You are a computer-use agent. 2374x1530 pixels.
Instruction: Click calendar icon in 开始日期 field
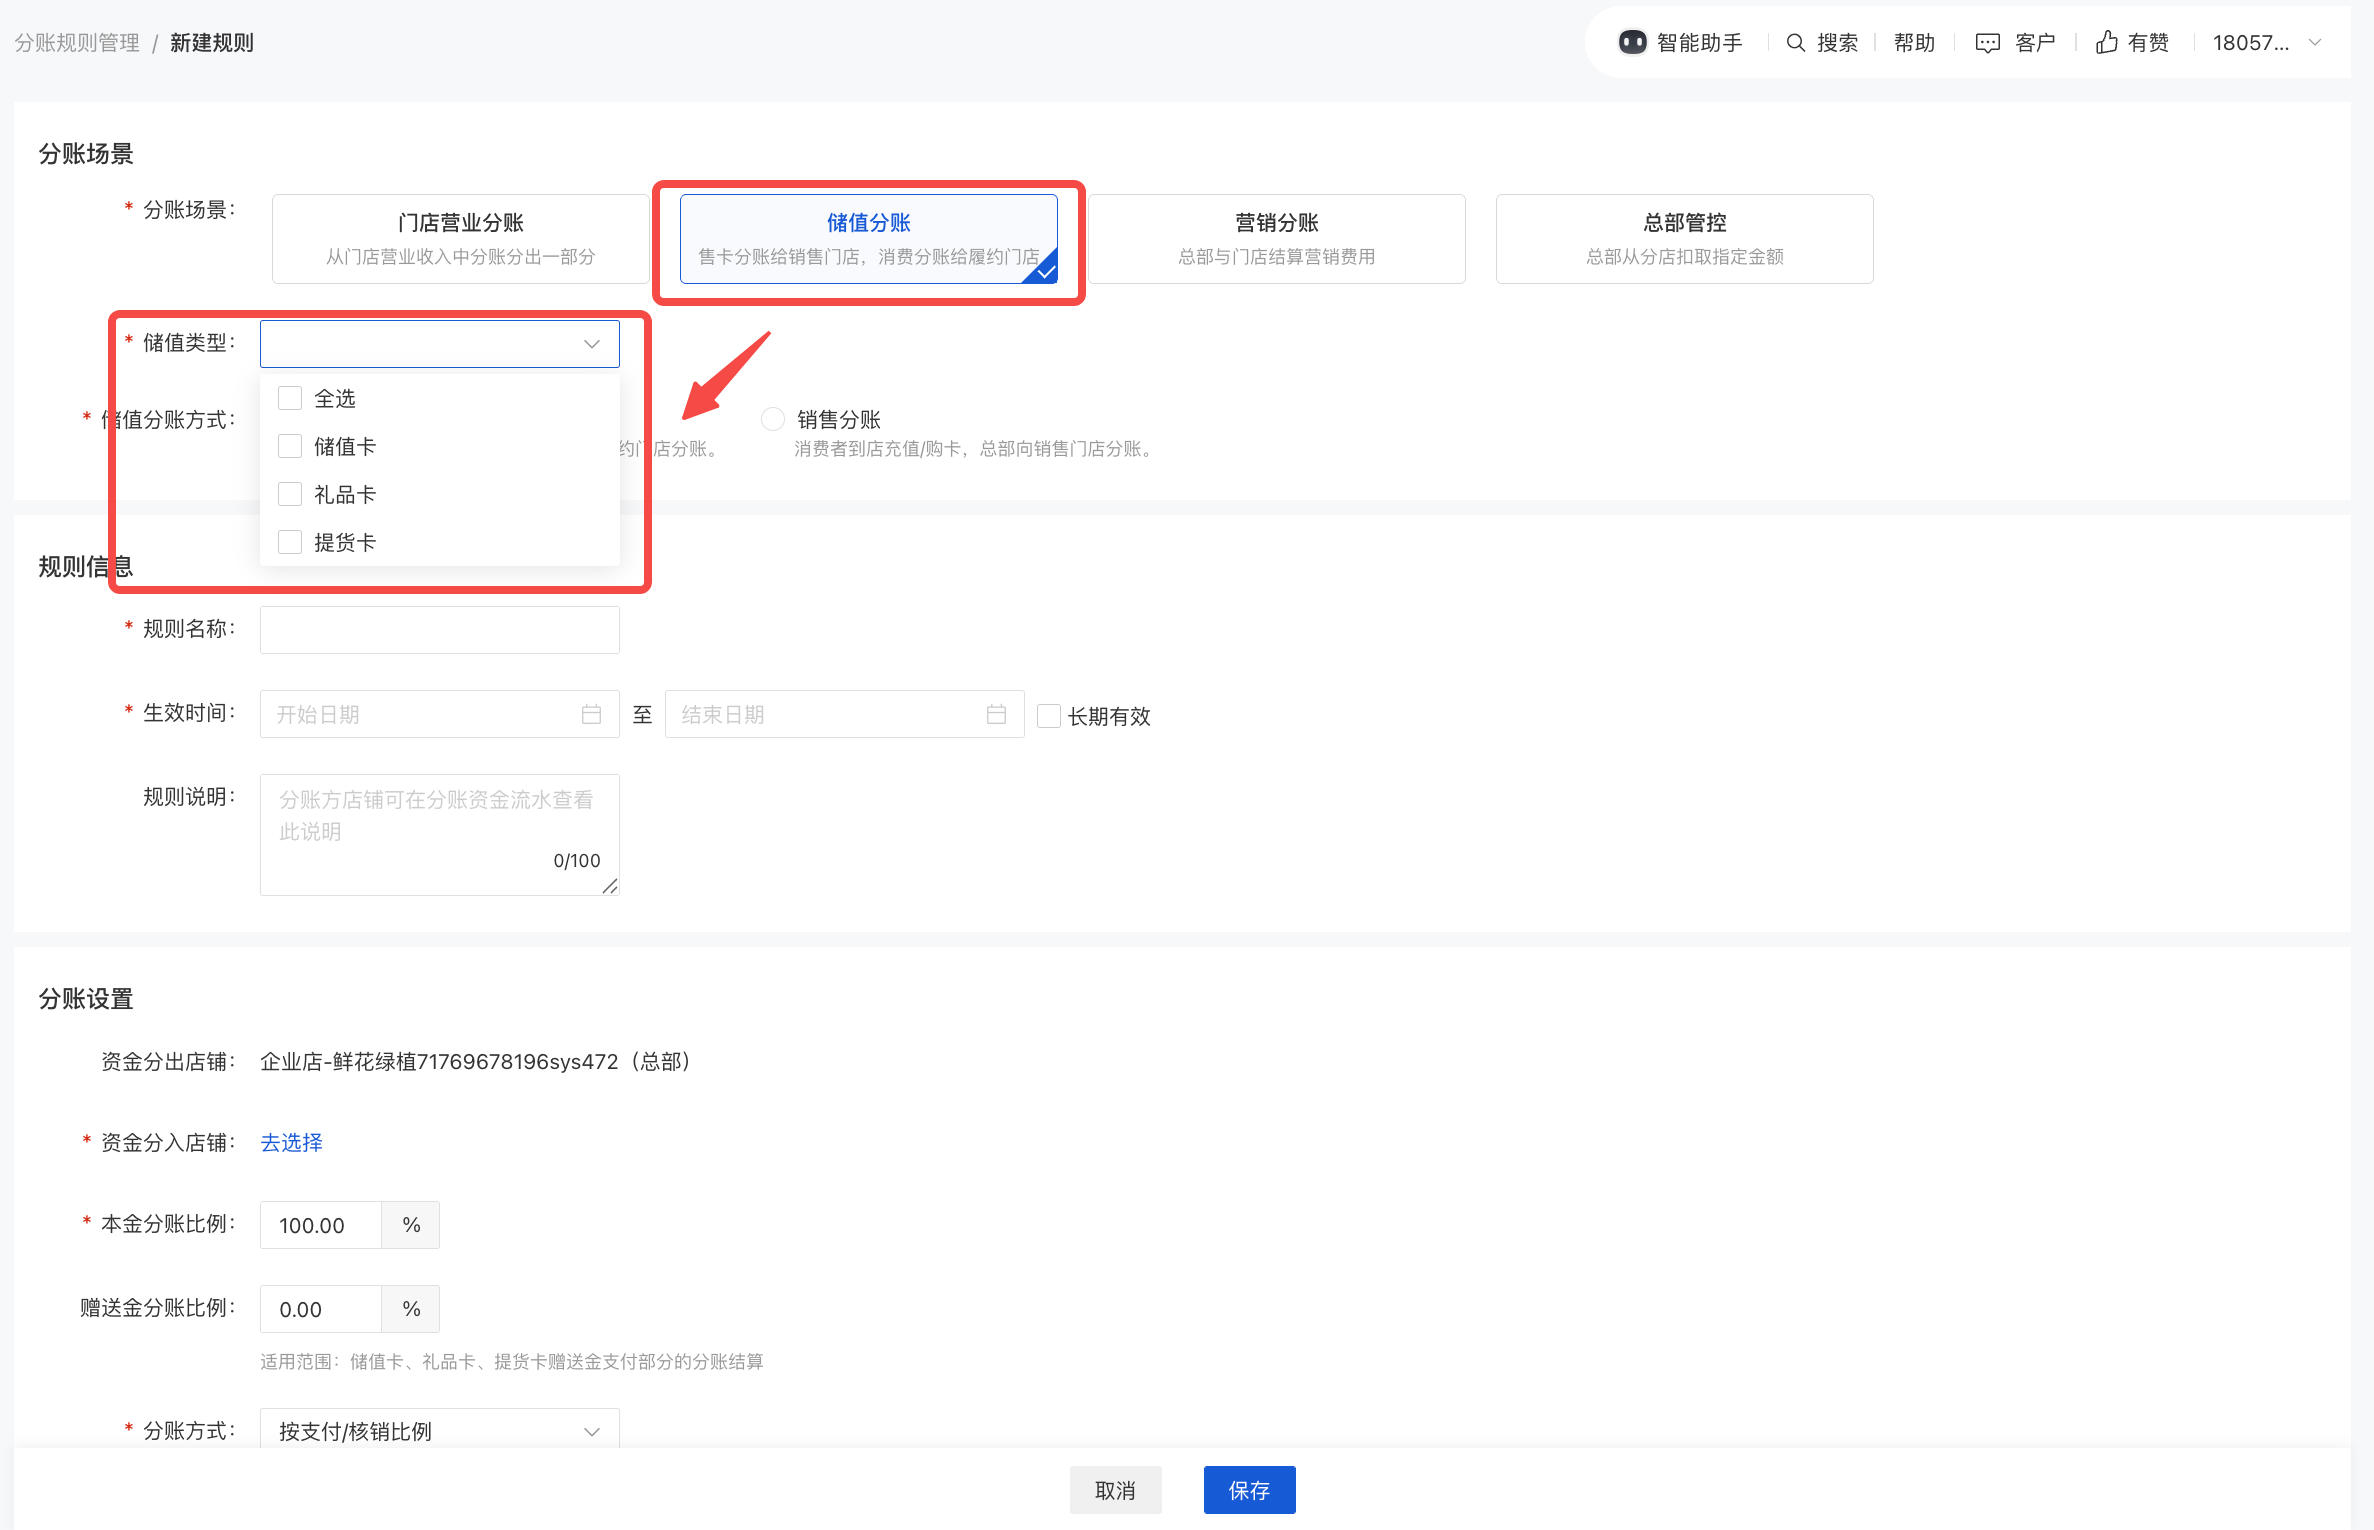(x=591, y=714)
